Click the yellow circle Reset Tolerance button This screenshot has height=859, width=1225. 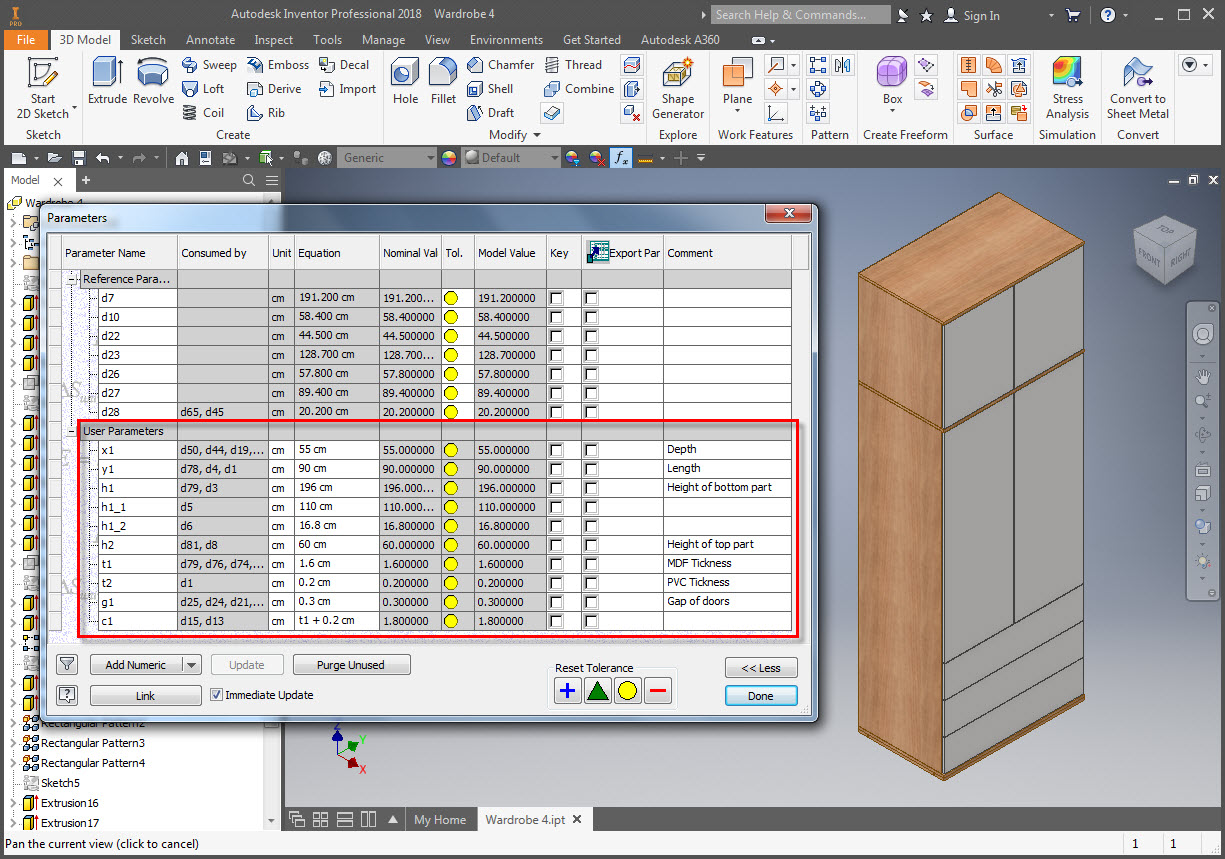pyautogui.click(x=627, y=690)
